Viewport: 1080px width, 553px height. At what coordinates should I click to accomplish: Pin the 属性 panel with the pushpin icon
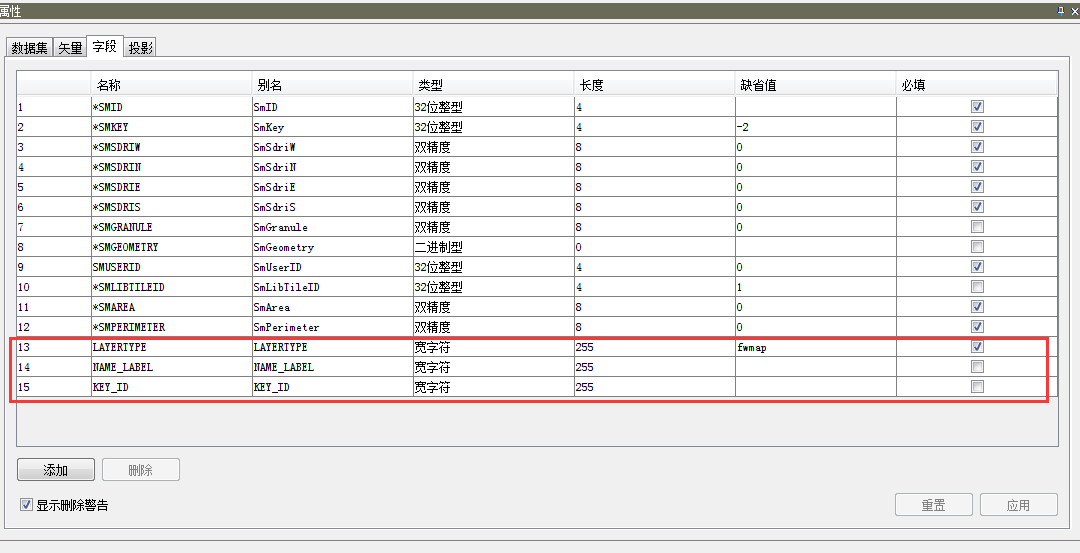pos(1060,10)
